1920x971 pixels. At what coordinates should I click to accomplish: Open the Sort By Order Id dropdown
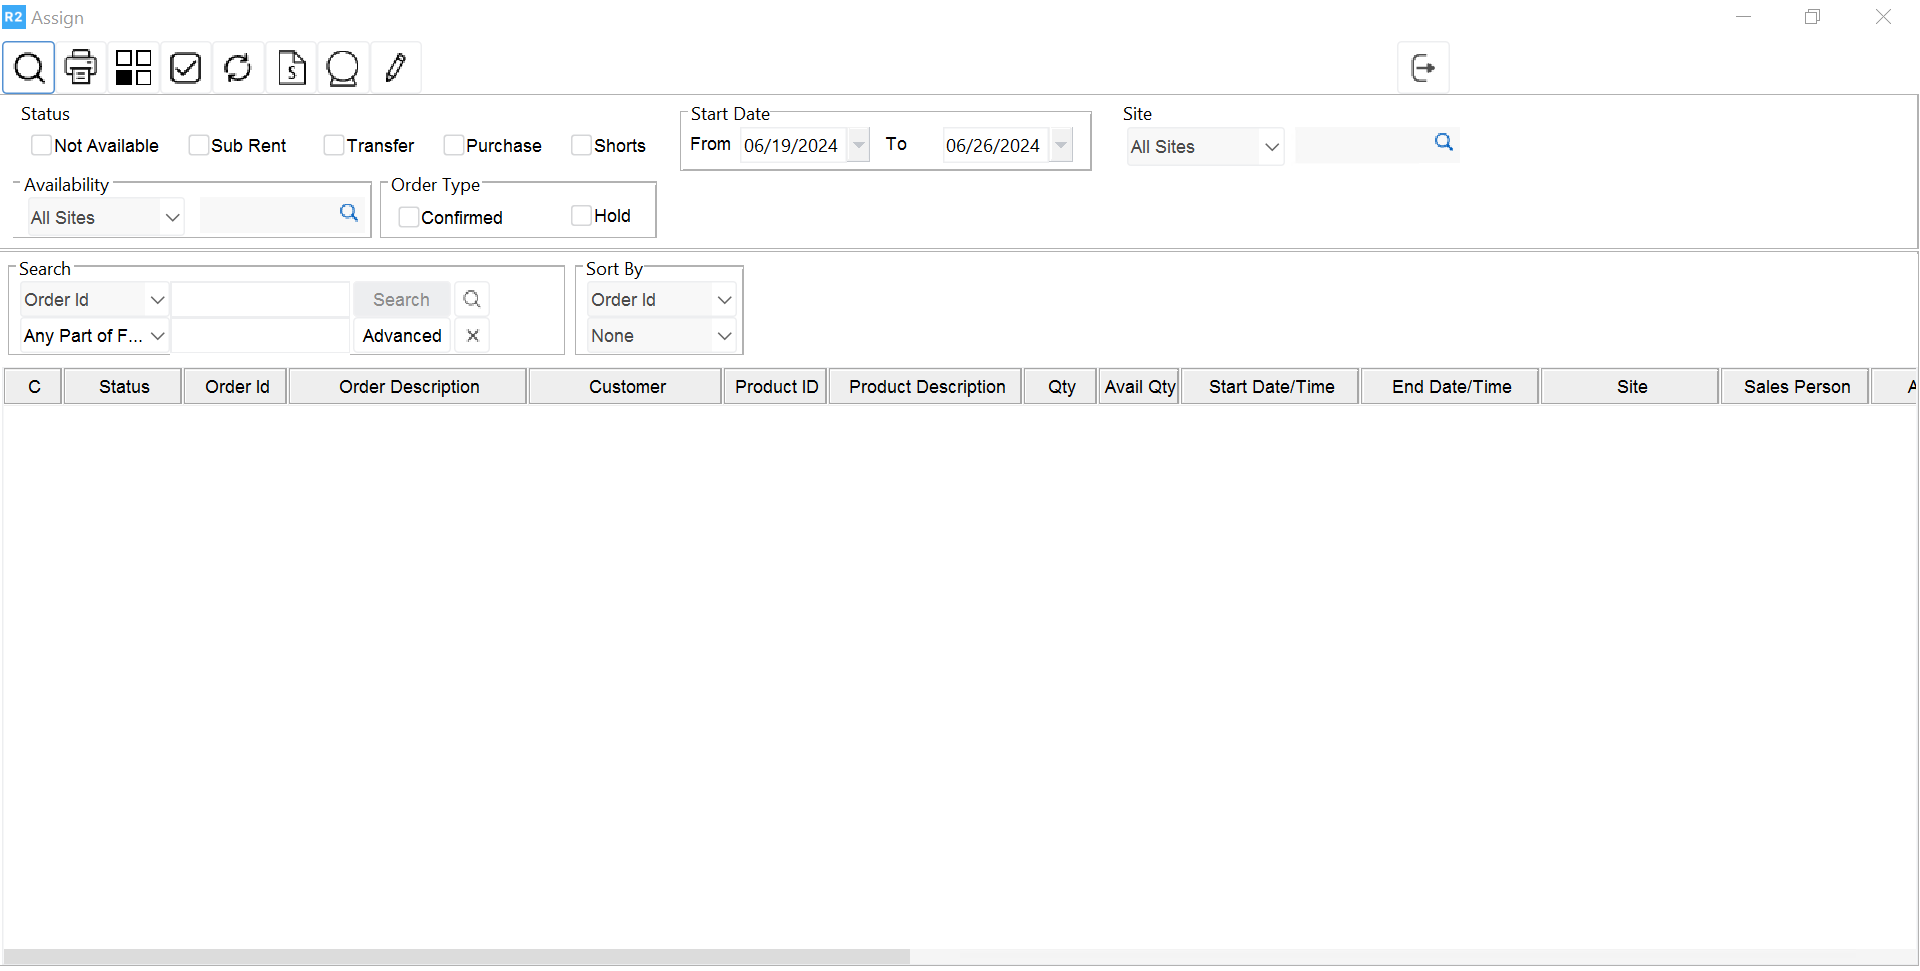(x=724, y=300)
